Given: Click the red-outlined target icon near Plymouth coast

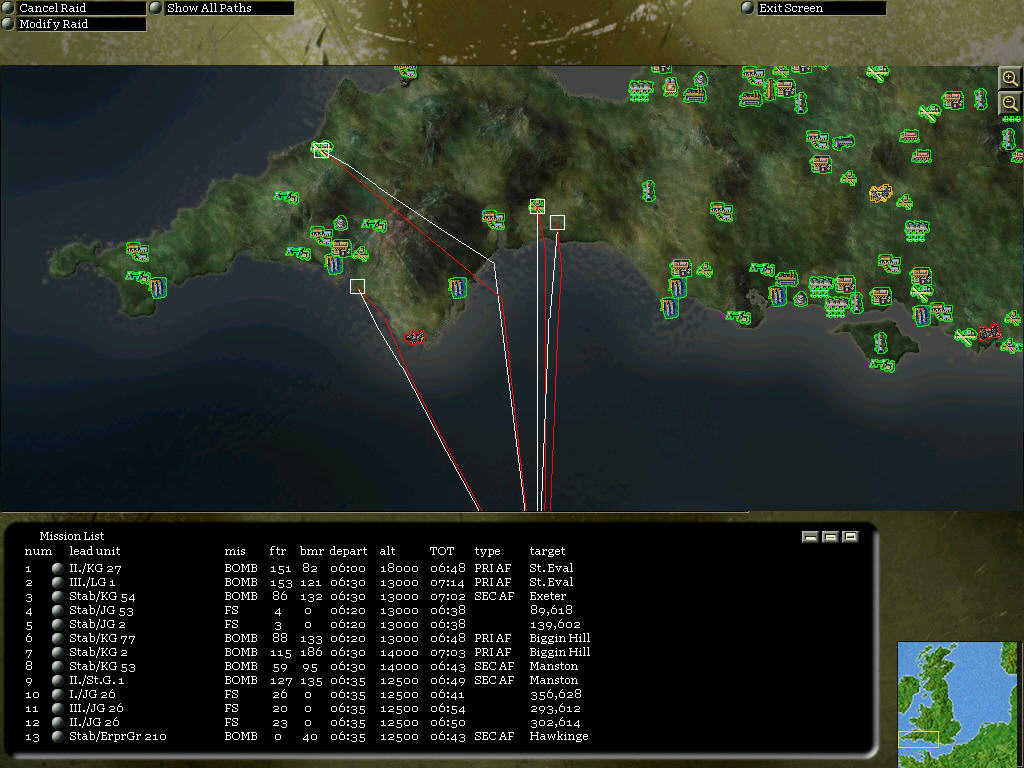Looking at the screenshot, I should pyautogui.click(x=414, y=337).
